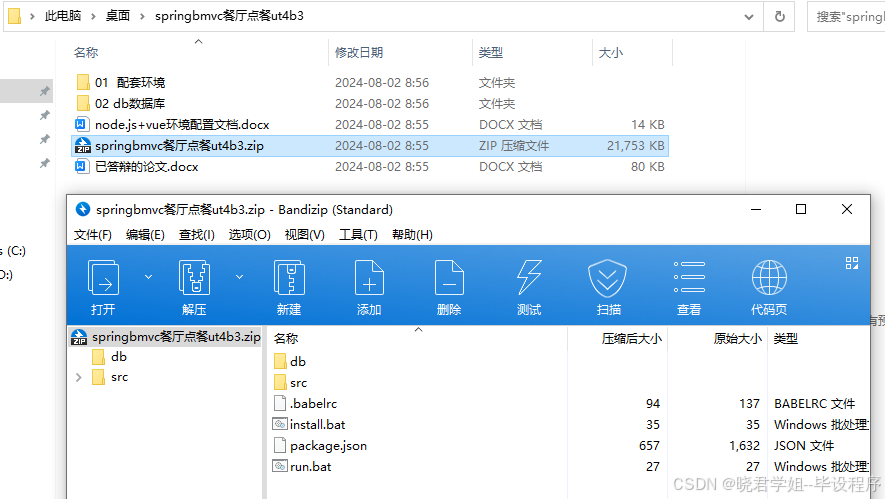Open the 视图(V) menu
The width and height of the screenshot is (885, 499).
(x=305, y=234)
